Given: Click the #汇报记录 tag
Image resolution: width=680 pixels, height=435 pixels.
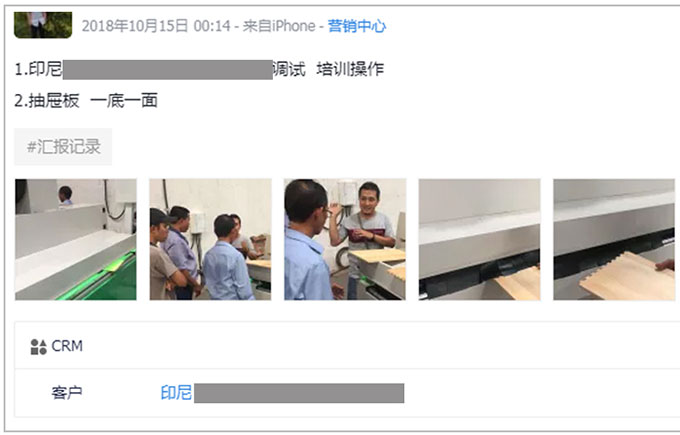Looking at the screenshot, I should 63,147.
